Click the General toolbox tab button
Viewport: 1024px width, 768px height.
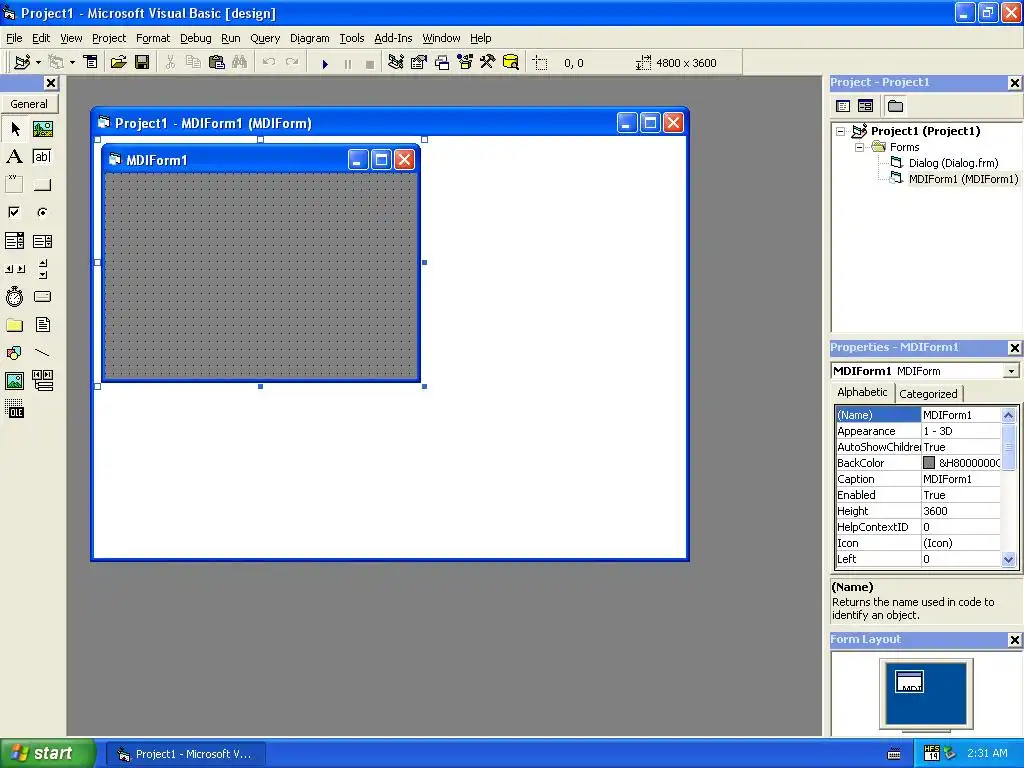29,104
